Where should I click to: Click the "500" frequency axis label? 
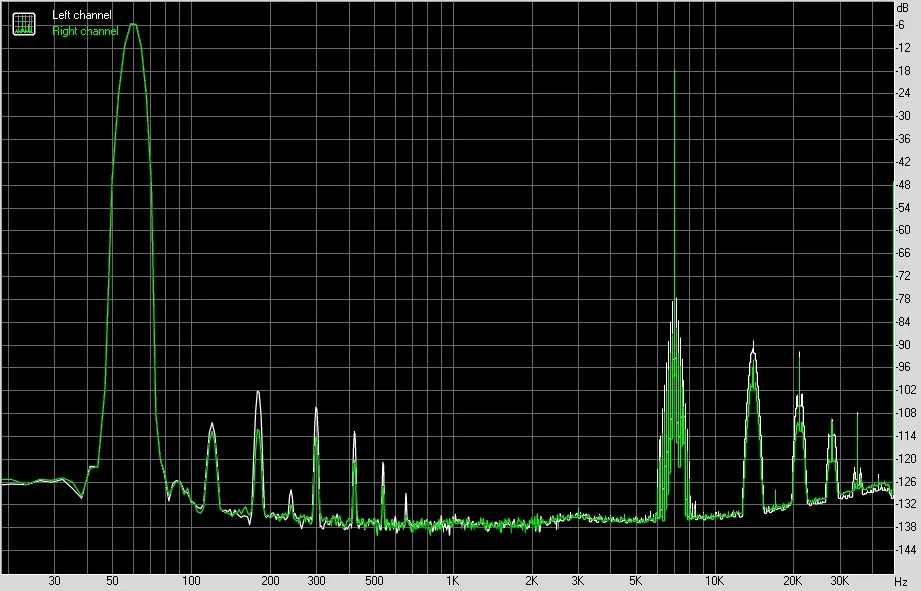click(374, 581)
